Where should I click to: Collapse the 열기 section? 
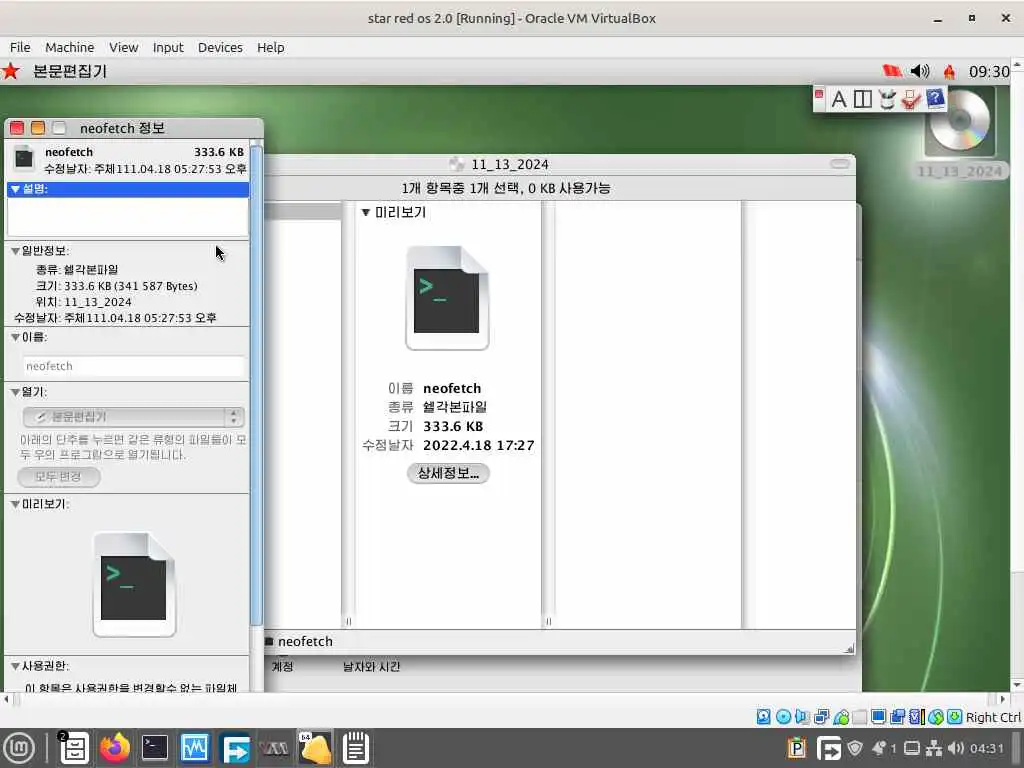15,392
